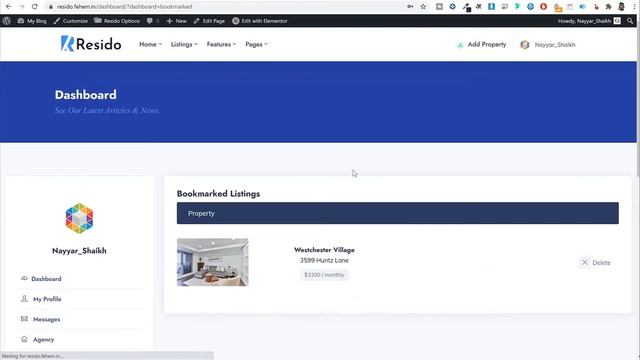Open Customize in the admin bar
The width and height of the screenshot is (640, 360).
pos(71,21)
